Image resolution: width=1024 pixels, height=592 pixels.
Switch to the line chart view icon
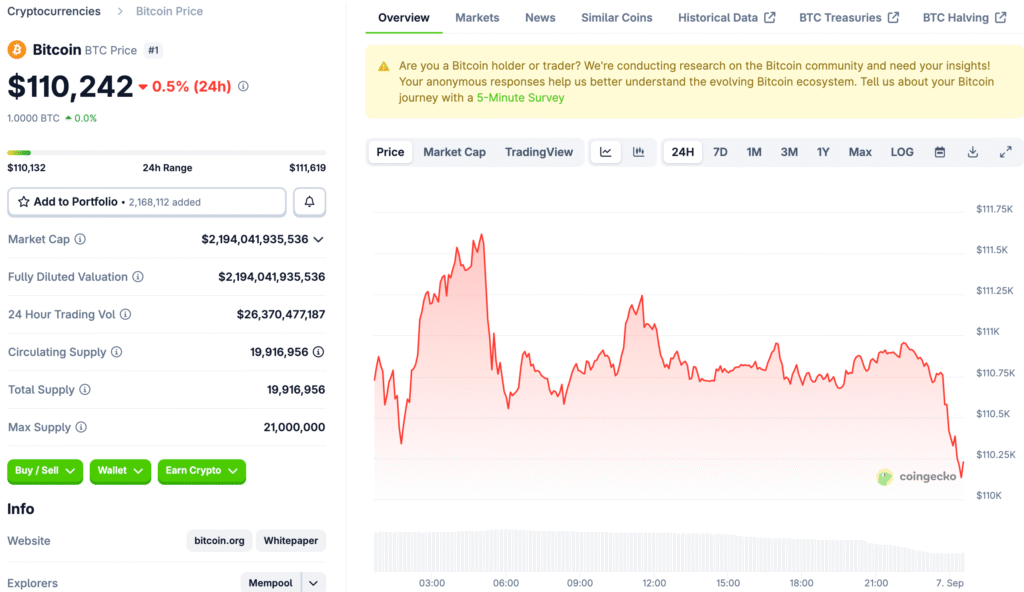pos(605,152)
